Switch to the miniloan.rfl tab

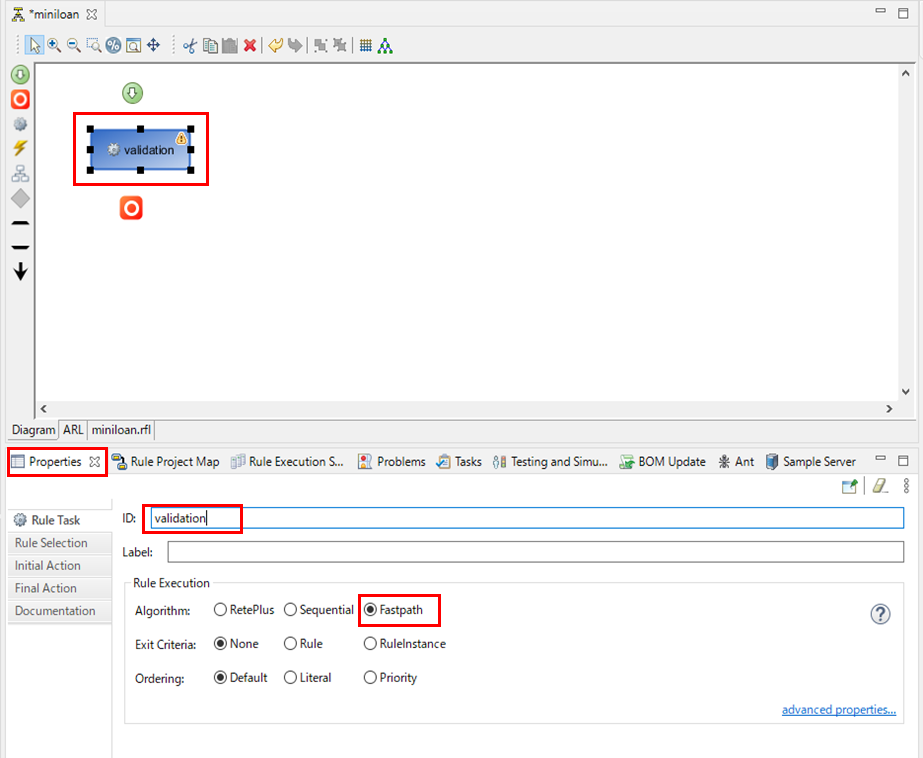pyautogui.click(x=121, y=430)
